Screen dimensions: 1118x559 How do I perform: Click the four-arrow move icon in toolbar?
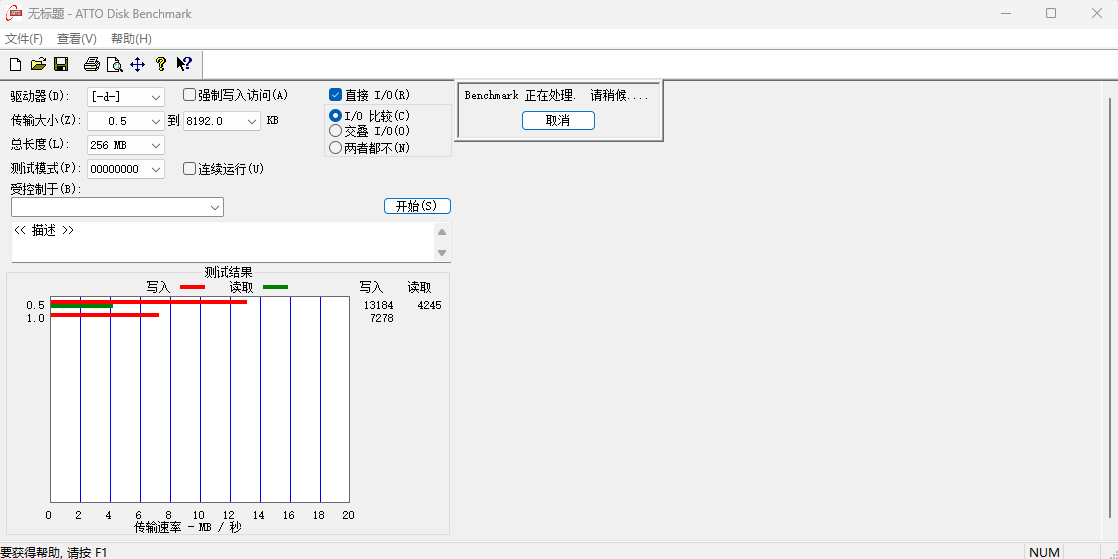tap(138, 65)
